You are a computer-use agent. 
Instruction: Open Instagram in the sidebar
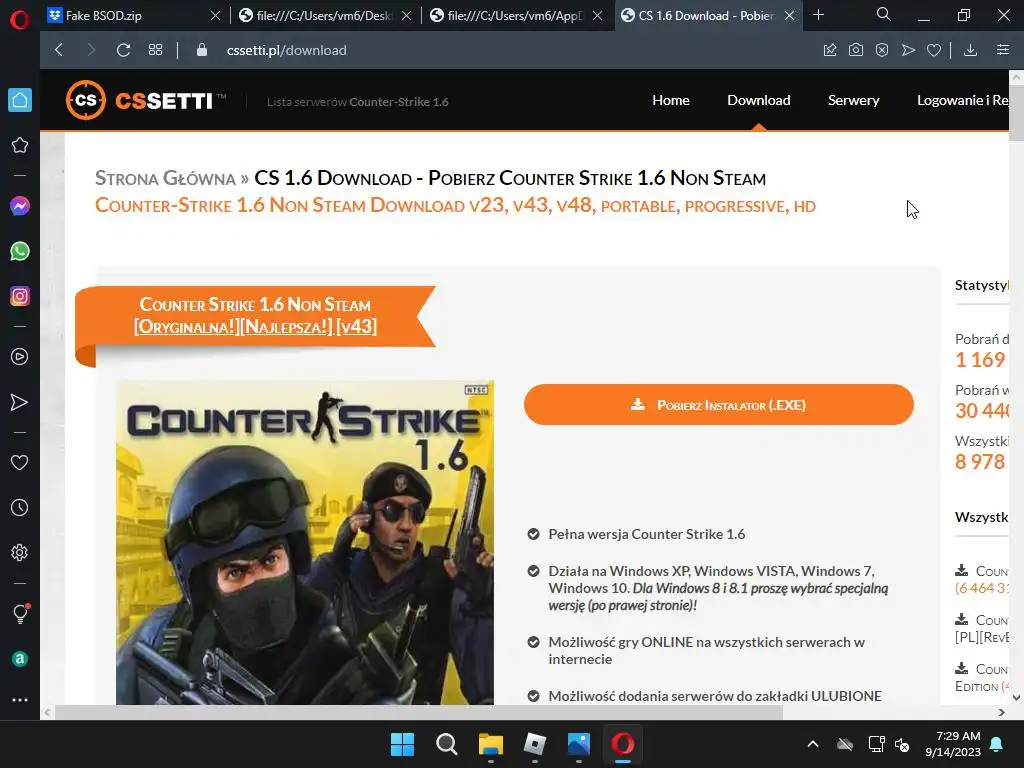pos(20,296)
